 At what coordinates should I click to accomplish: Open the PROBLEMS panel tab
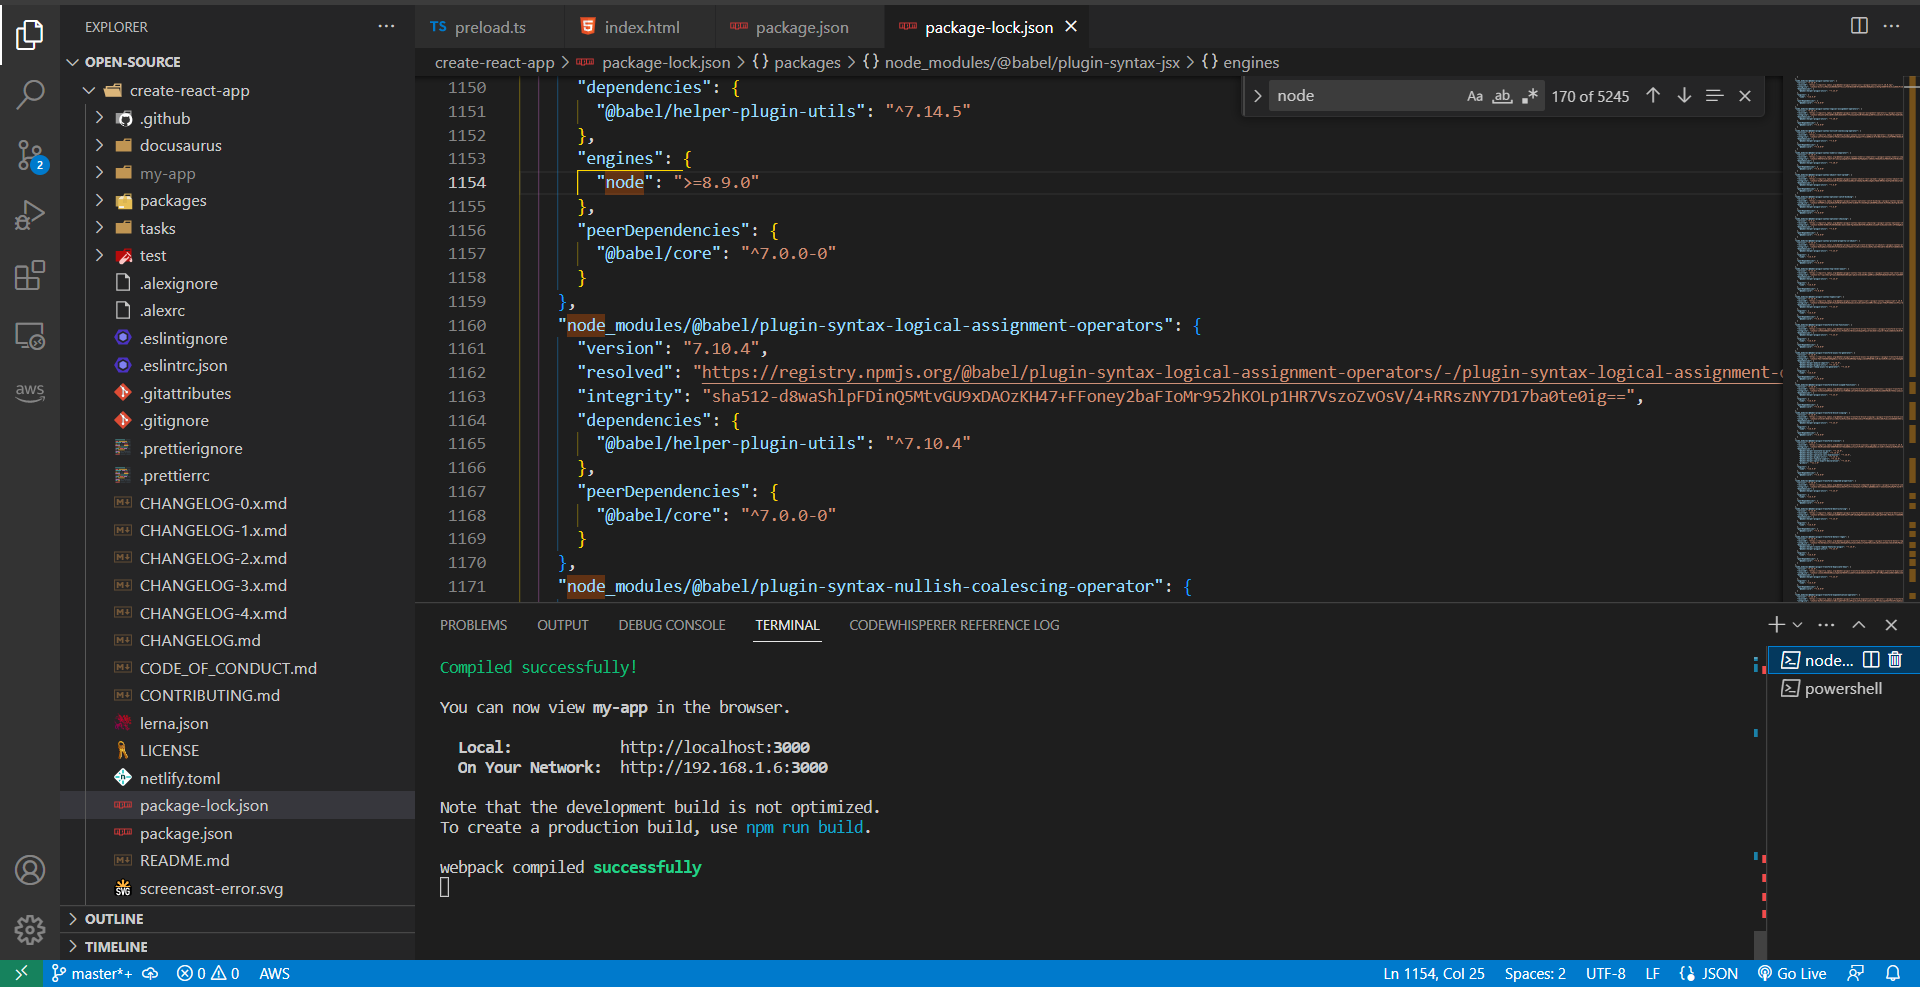pos(473,625)
